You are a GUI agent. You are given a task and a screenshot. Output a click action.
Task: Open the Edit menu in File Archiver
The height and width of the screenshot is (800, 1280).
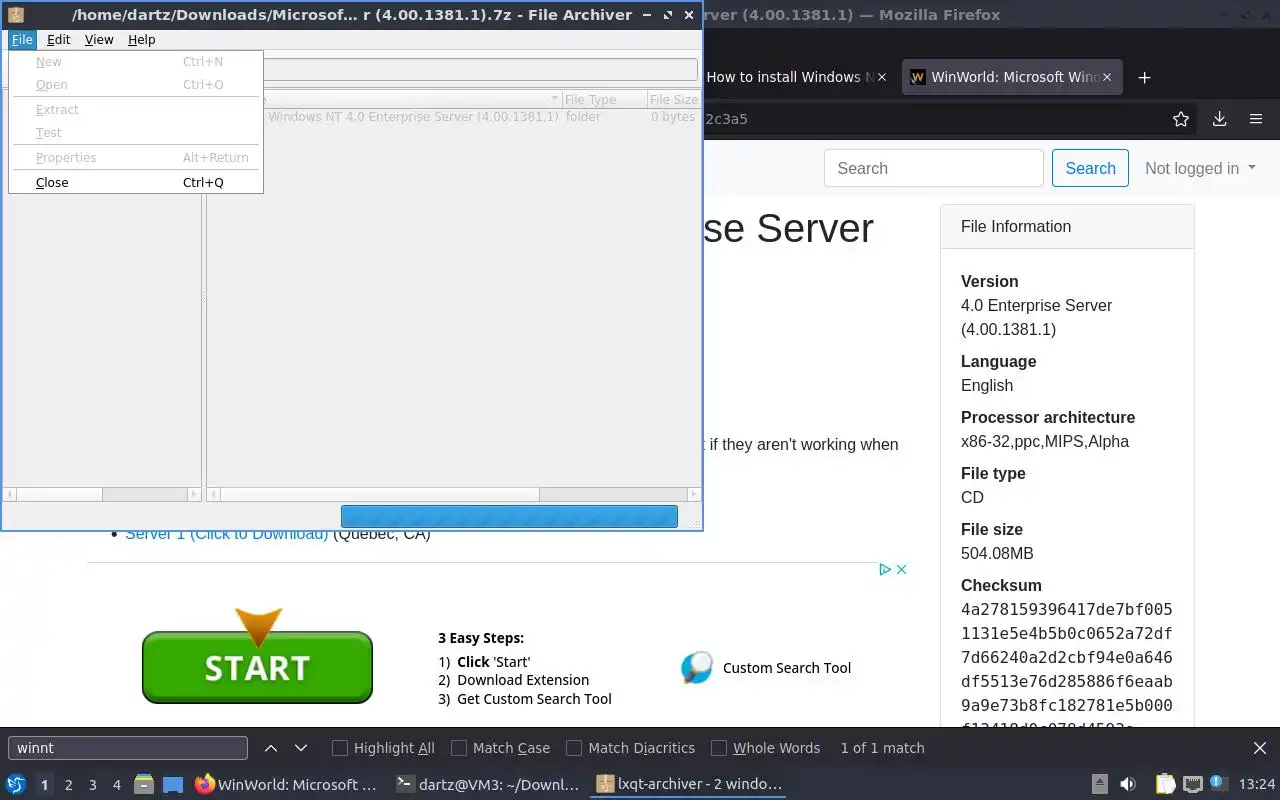pos(58,39)
